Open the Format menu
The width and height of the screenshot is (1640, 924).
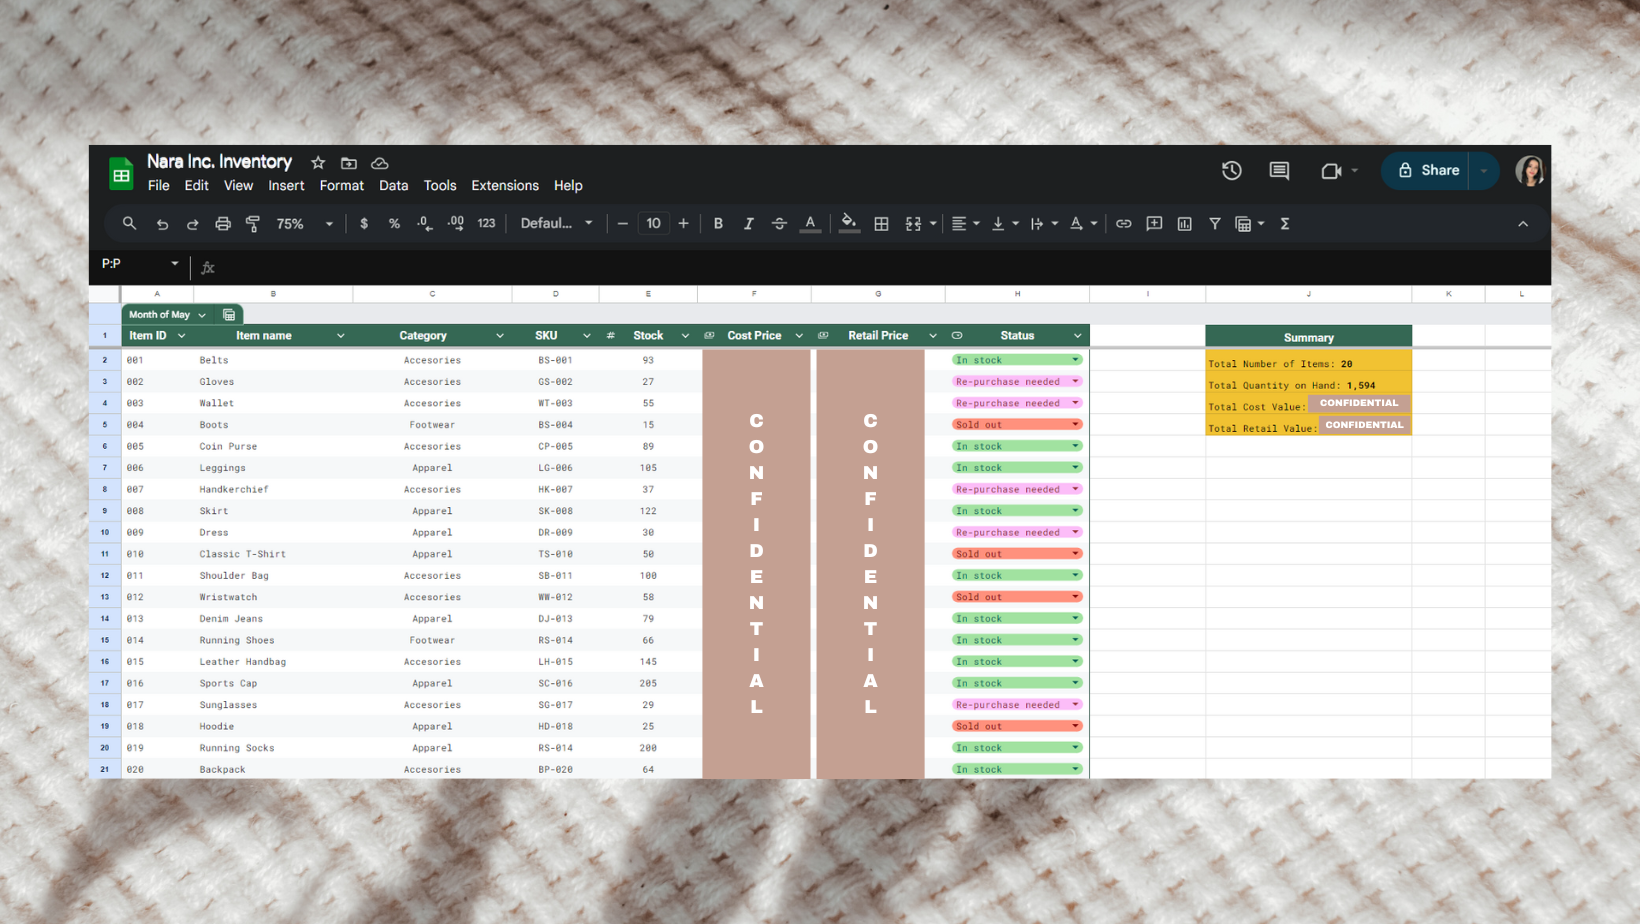click(341, 186)
